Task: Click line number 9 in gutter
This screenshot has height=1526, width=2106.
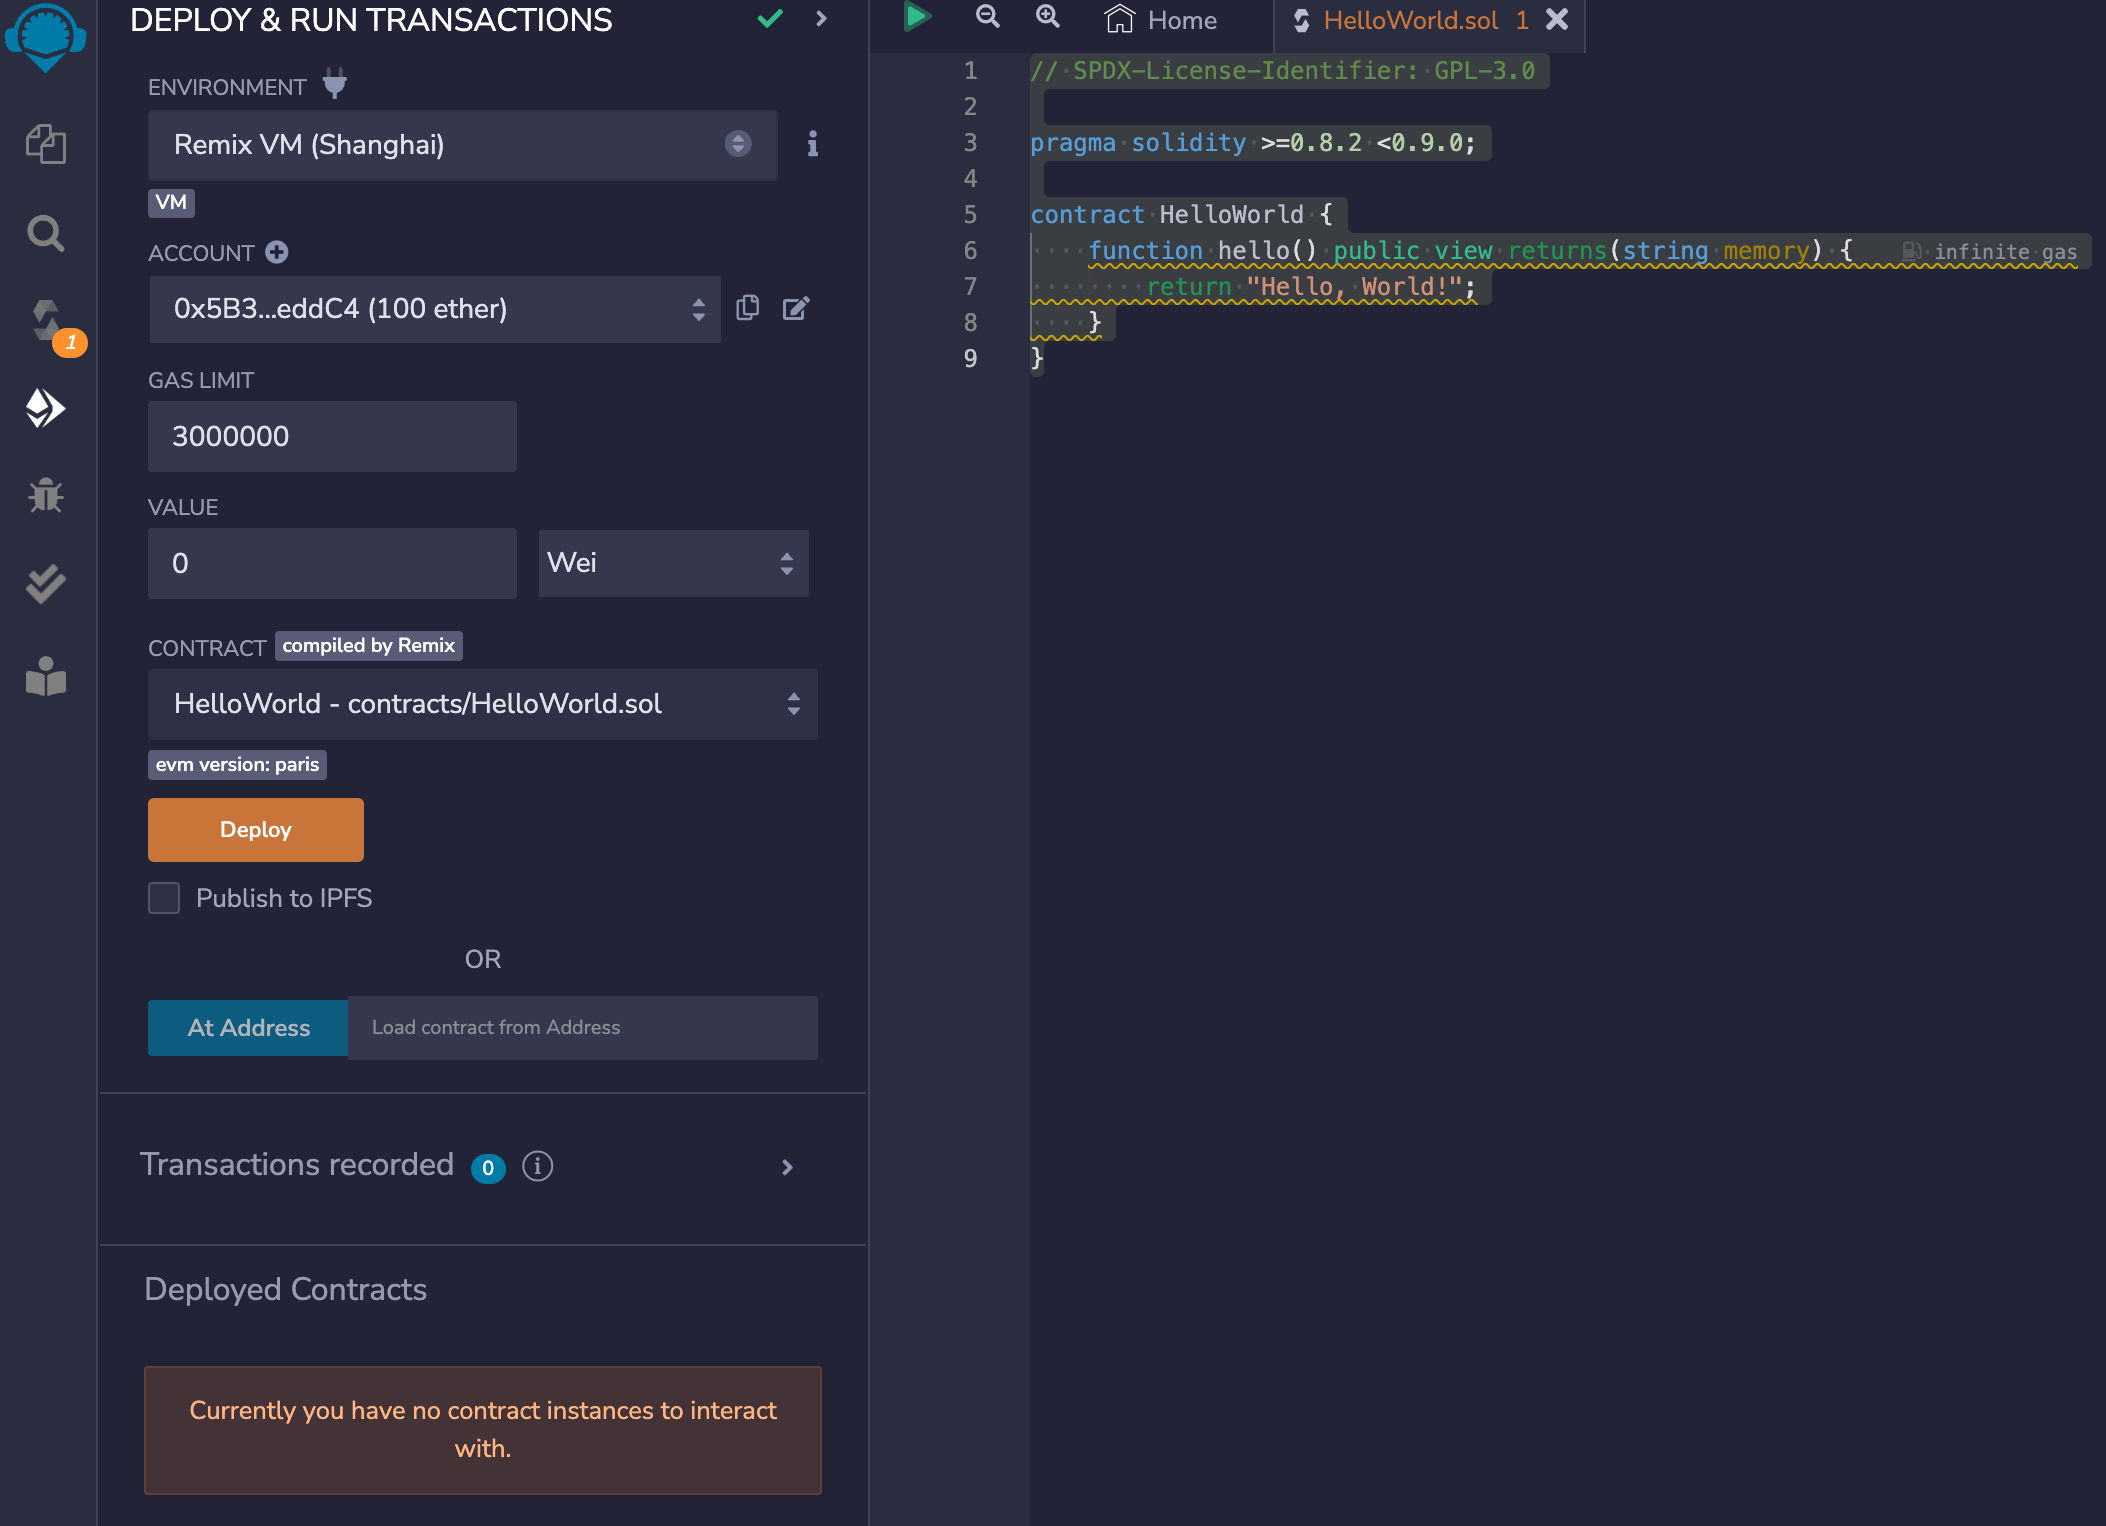Action: [x=969, y=359]
